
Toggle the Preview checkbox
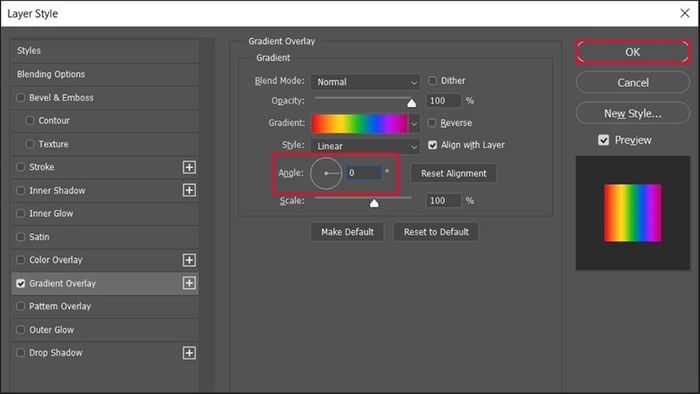tap(604, 140)
